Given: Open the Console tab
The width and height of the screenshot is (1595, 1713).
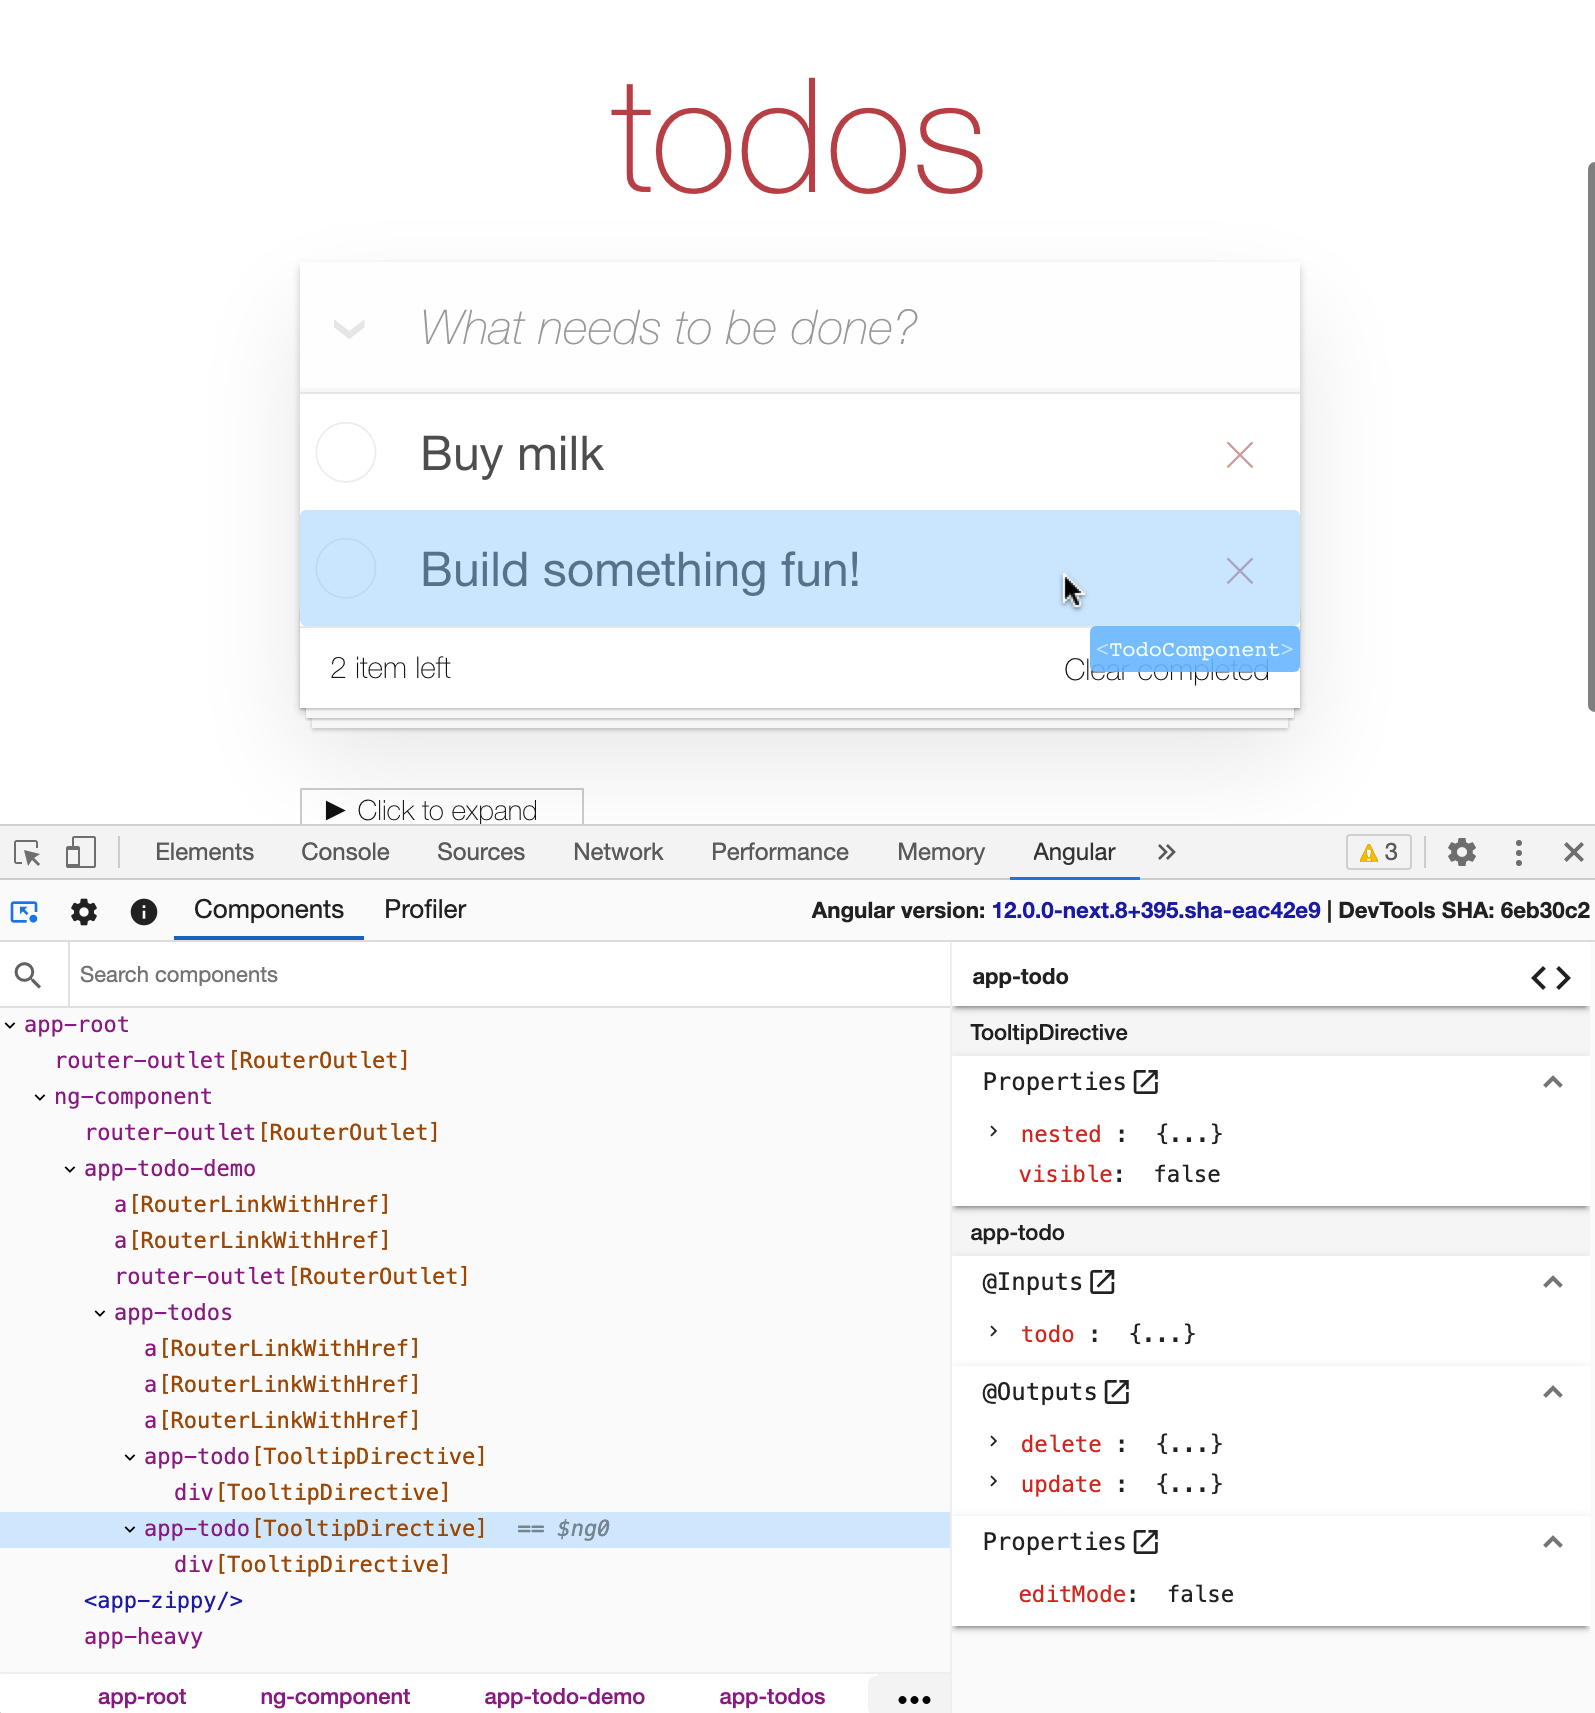Looking at the screenshot, I should tap(345, 853).
